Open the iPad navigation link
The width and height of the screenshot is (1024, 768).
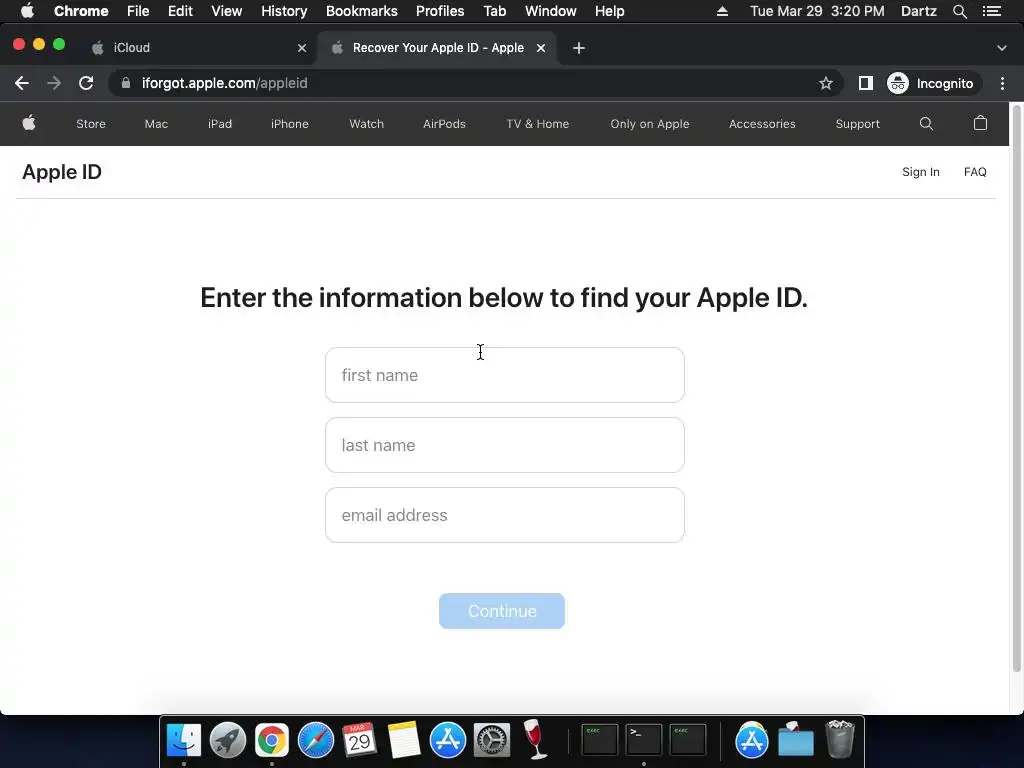(x=220, y=123)
